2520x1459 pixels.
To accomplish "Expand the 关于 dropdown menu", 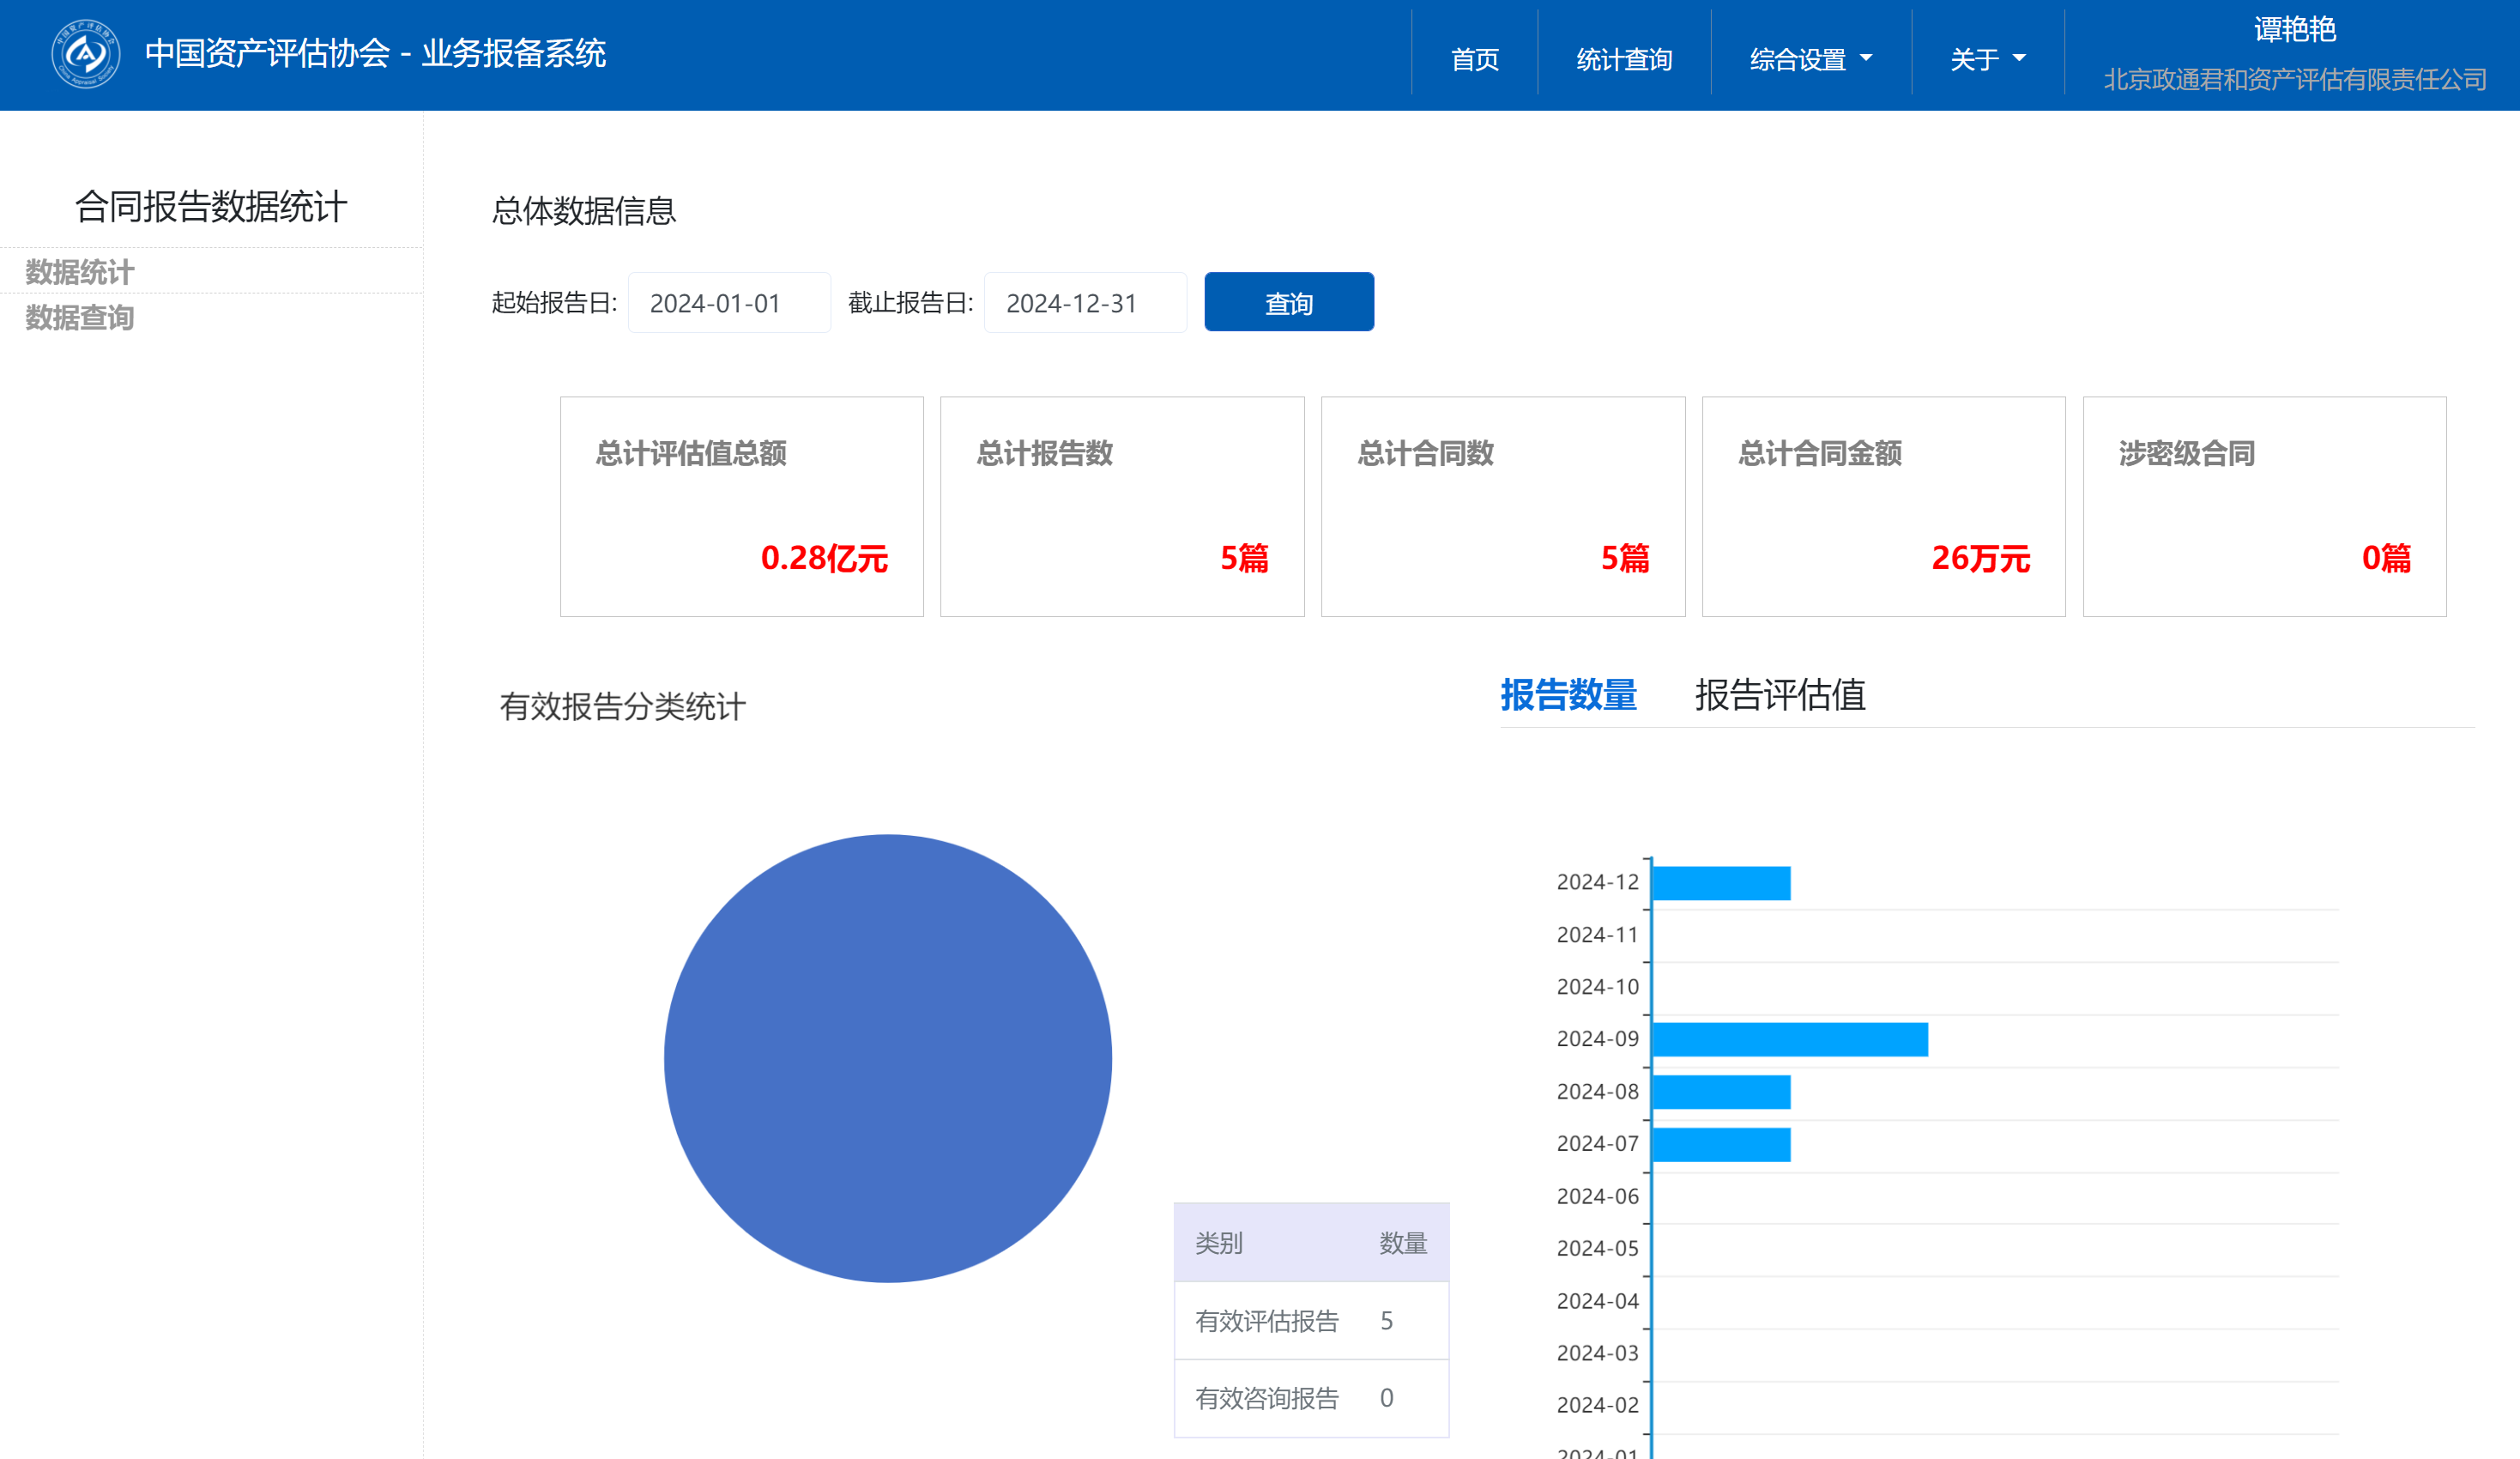I will click(1987, 60).
